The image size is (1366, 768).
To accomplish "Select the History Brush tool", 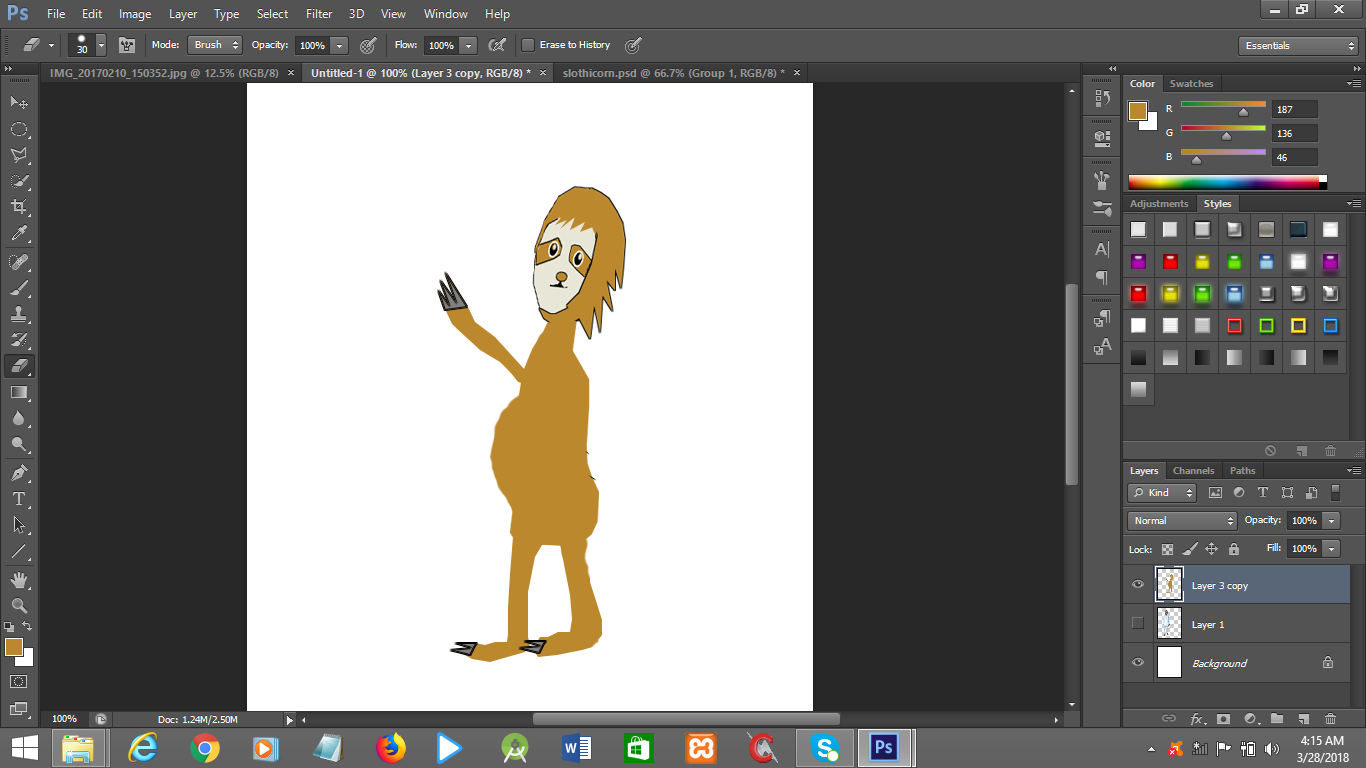I will 19,340.
